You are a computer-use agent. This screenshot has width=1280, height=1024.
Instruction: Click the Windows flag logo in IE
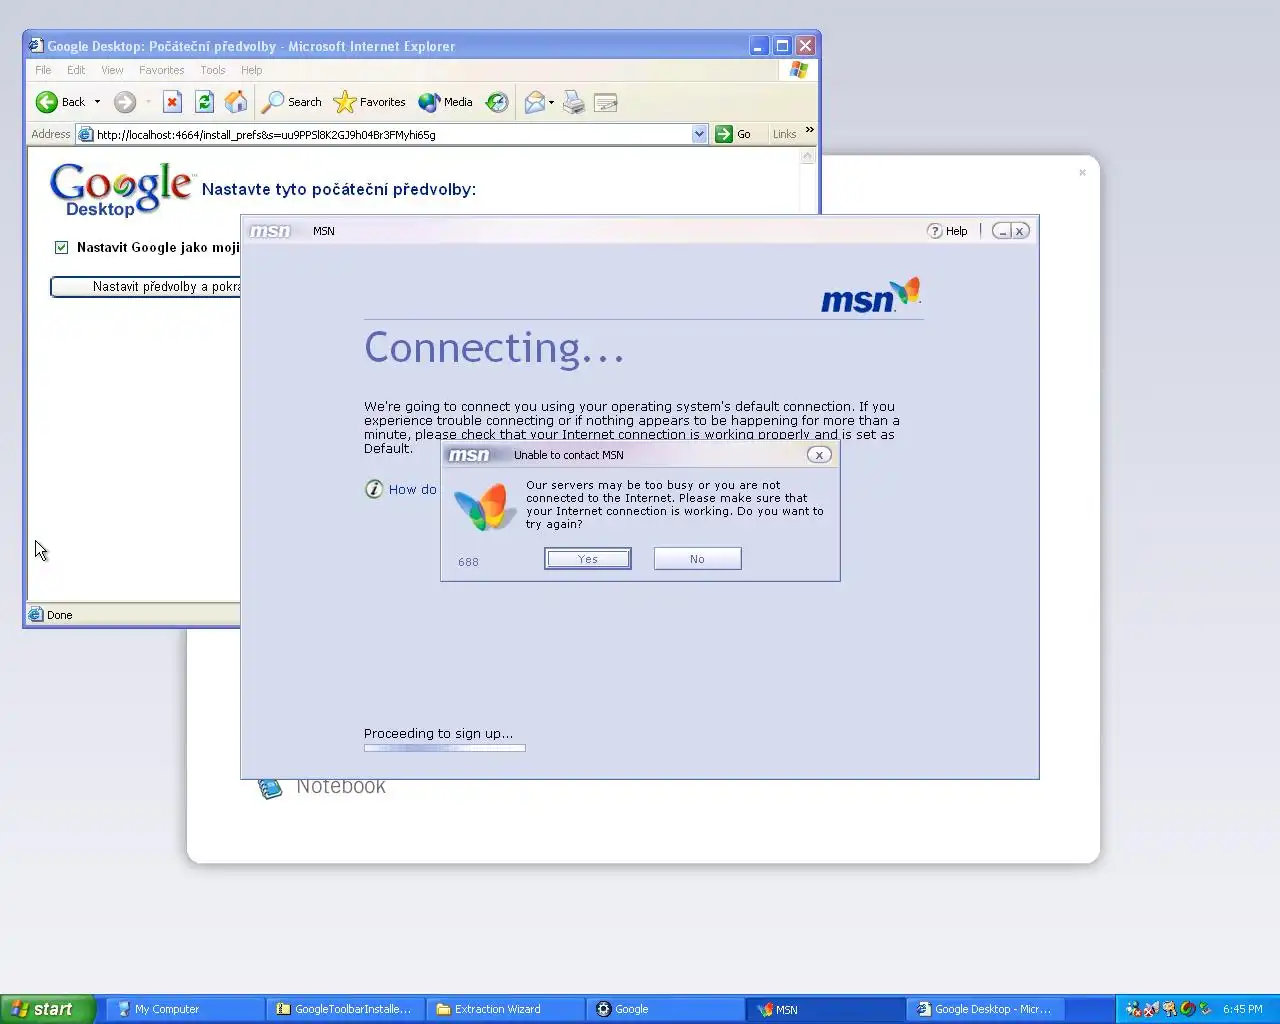pyautogui.click(x=798, y=70)
